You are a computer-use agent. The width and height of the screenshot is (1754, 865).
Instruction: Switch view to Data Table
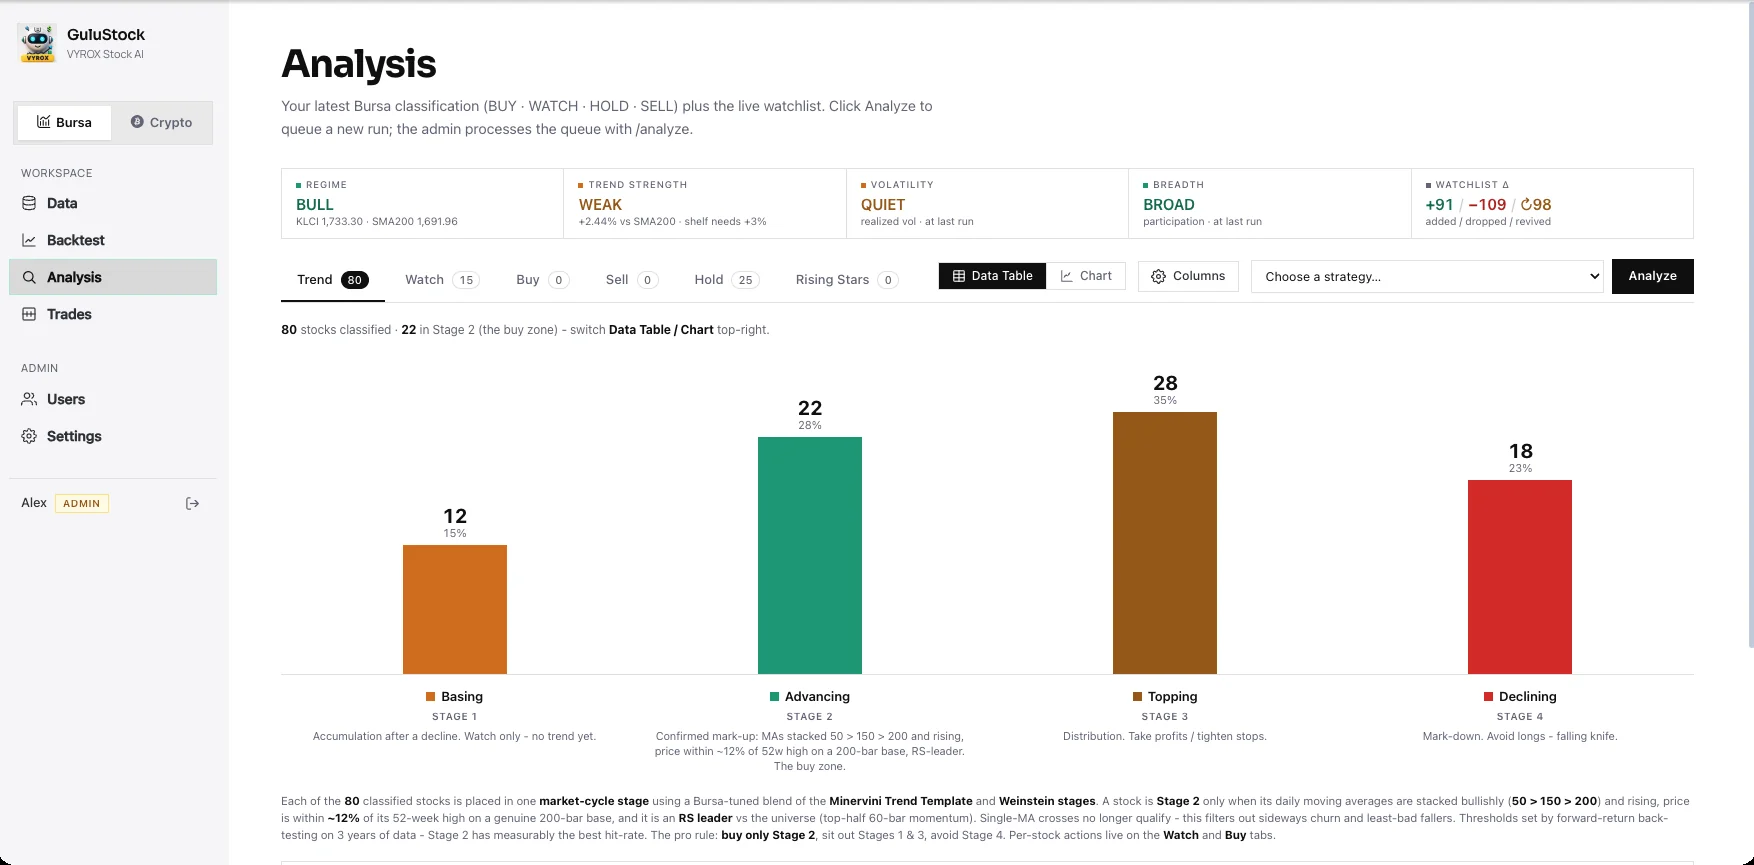(x=993, y=276)
